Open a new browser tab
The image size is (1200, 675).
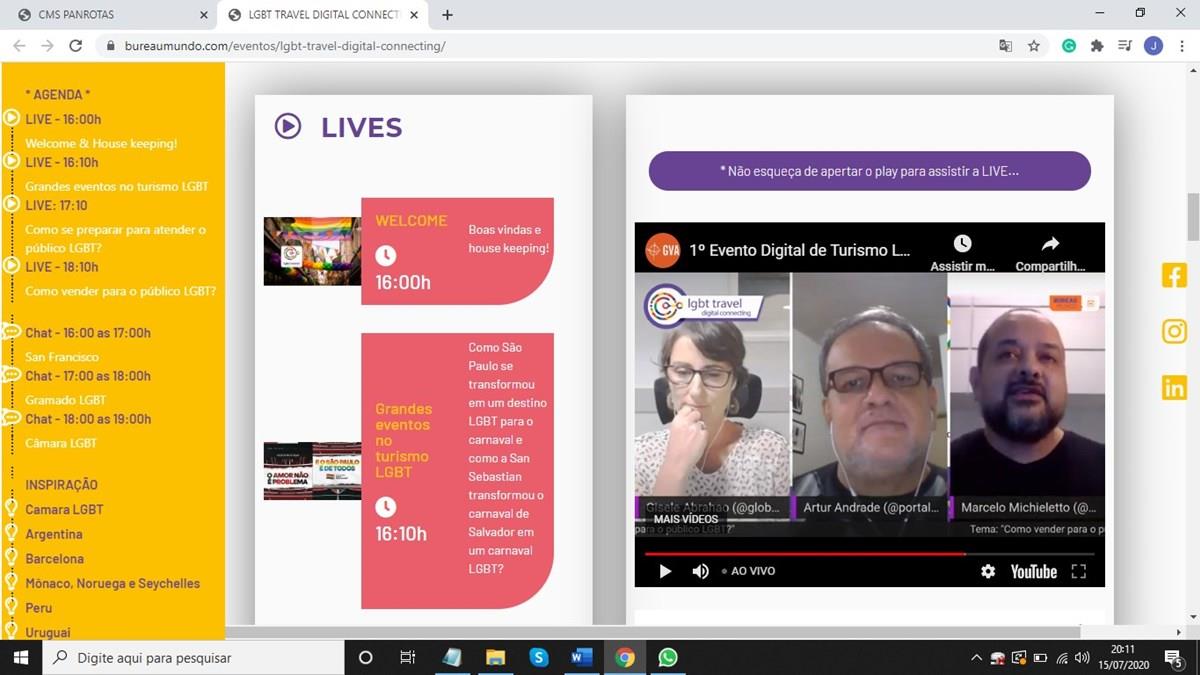pos(447,15)
